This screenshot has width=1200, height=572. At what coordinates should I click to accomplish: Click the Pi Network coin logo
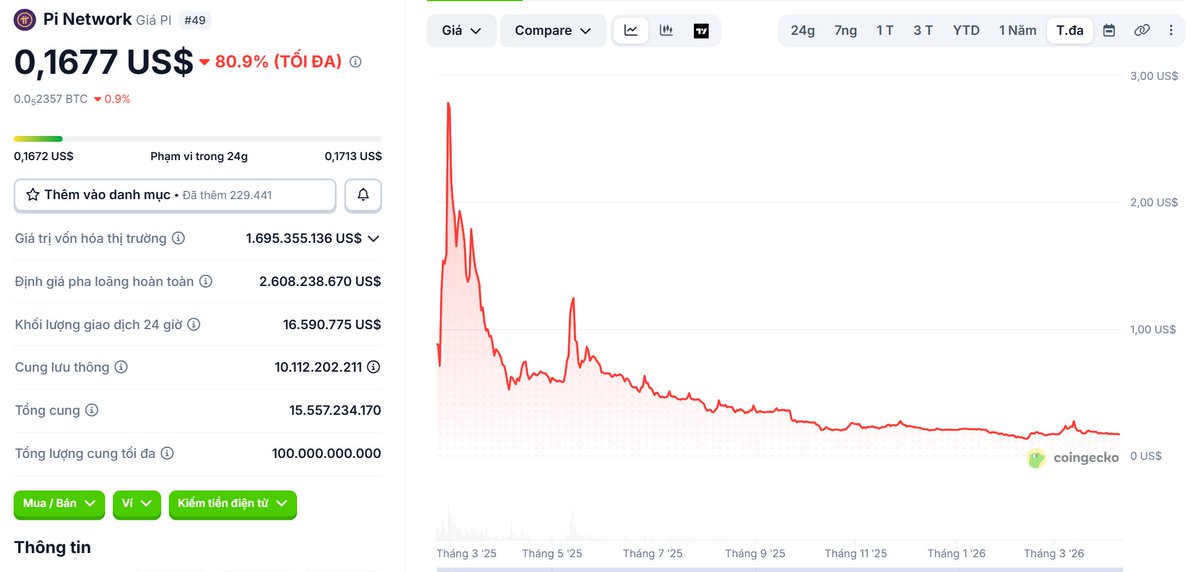[25, 19]
